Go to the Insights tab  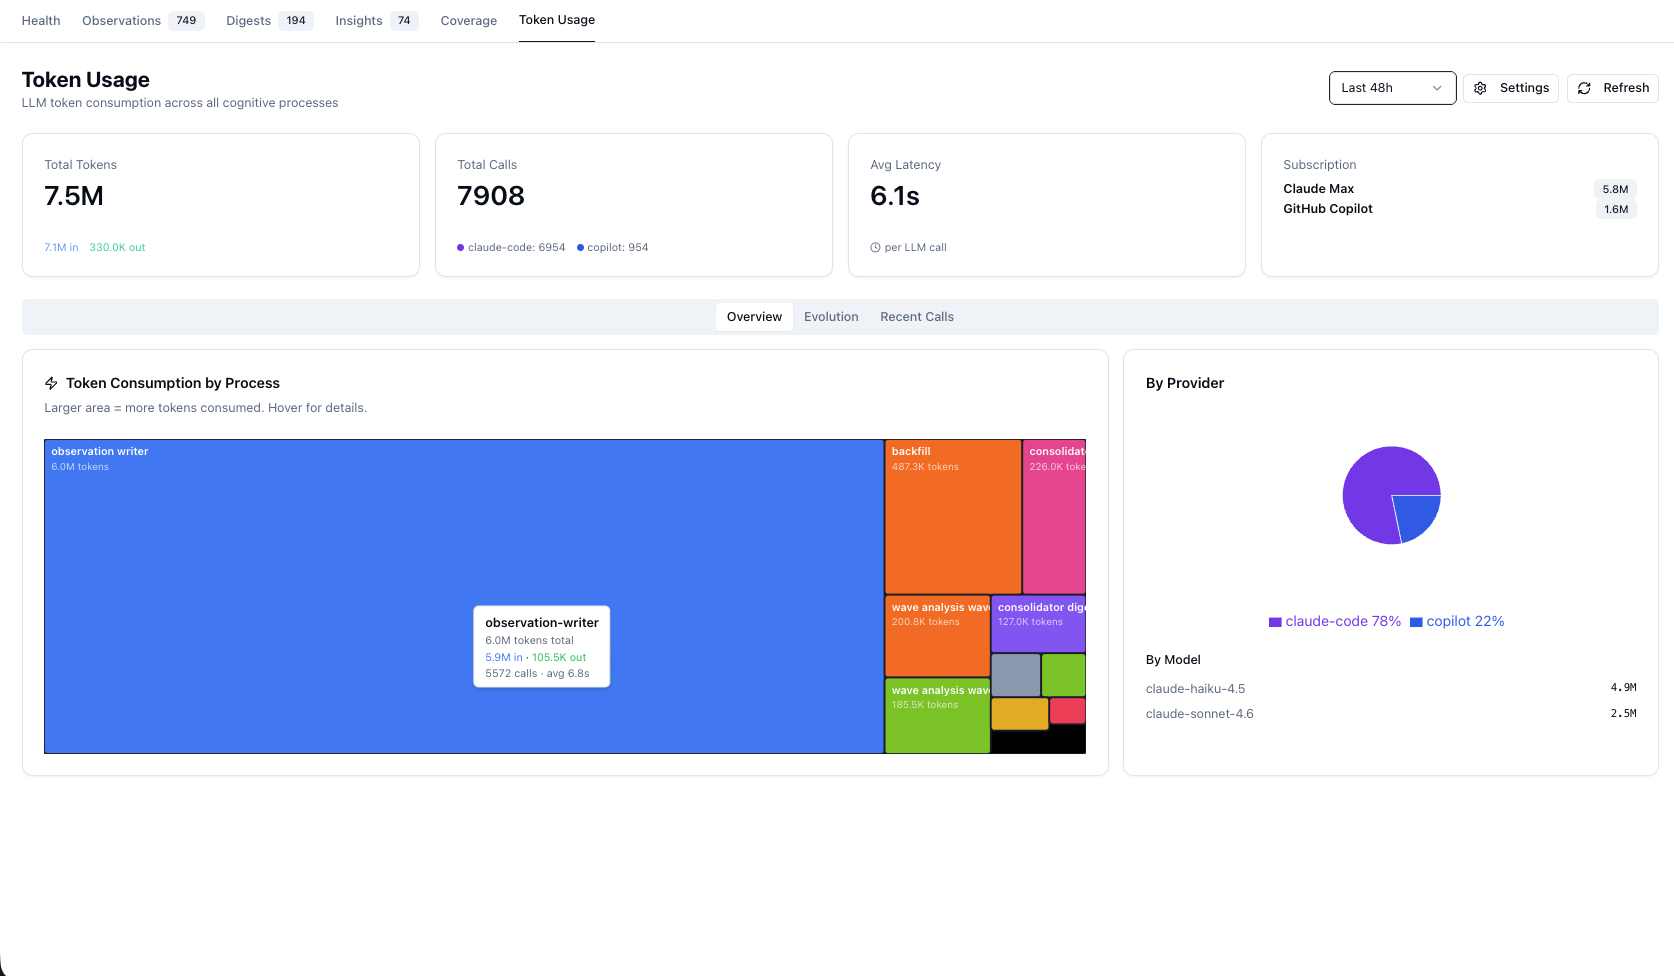[376, 20]
